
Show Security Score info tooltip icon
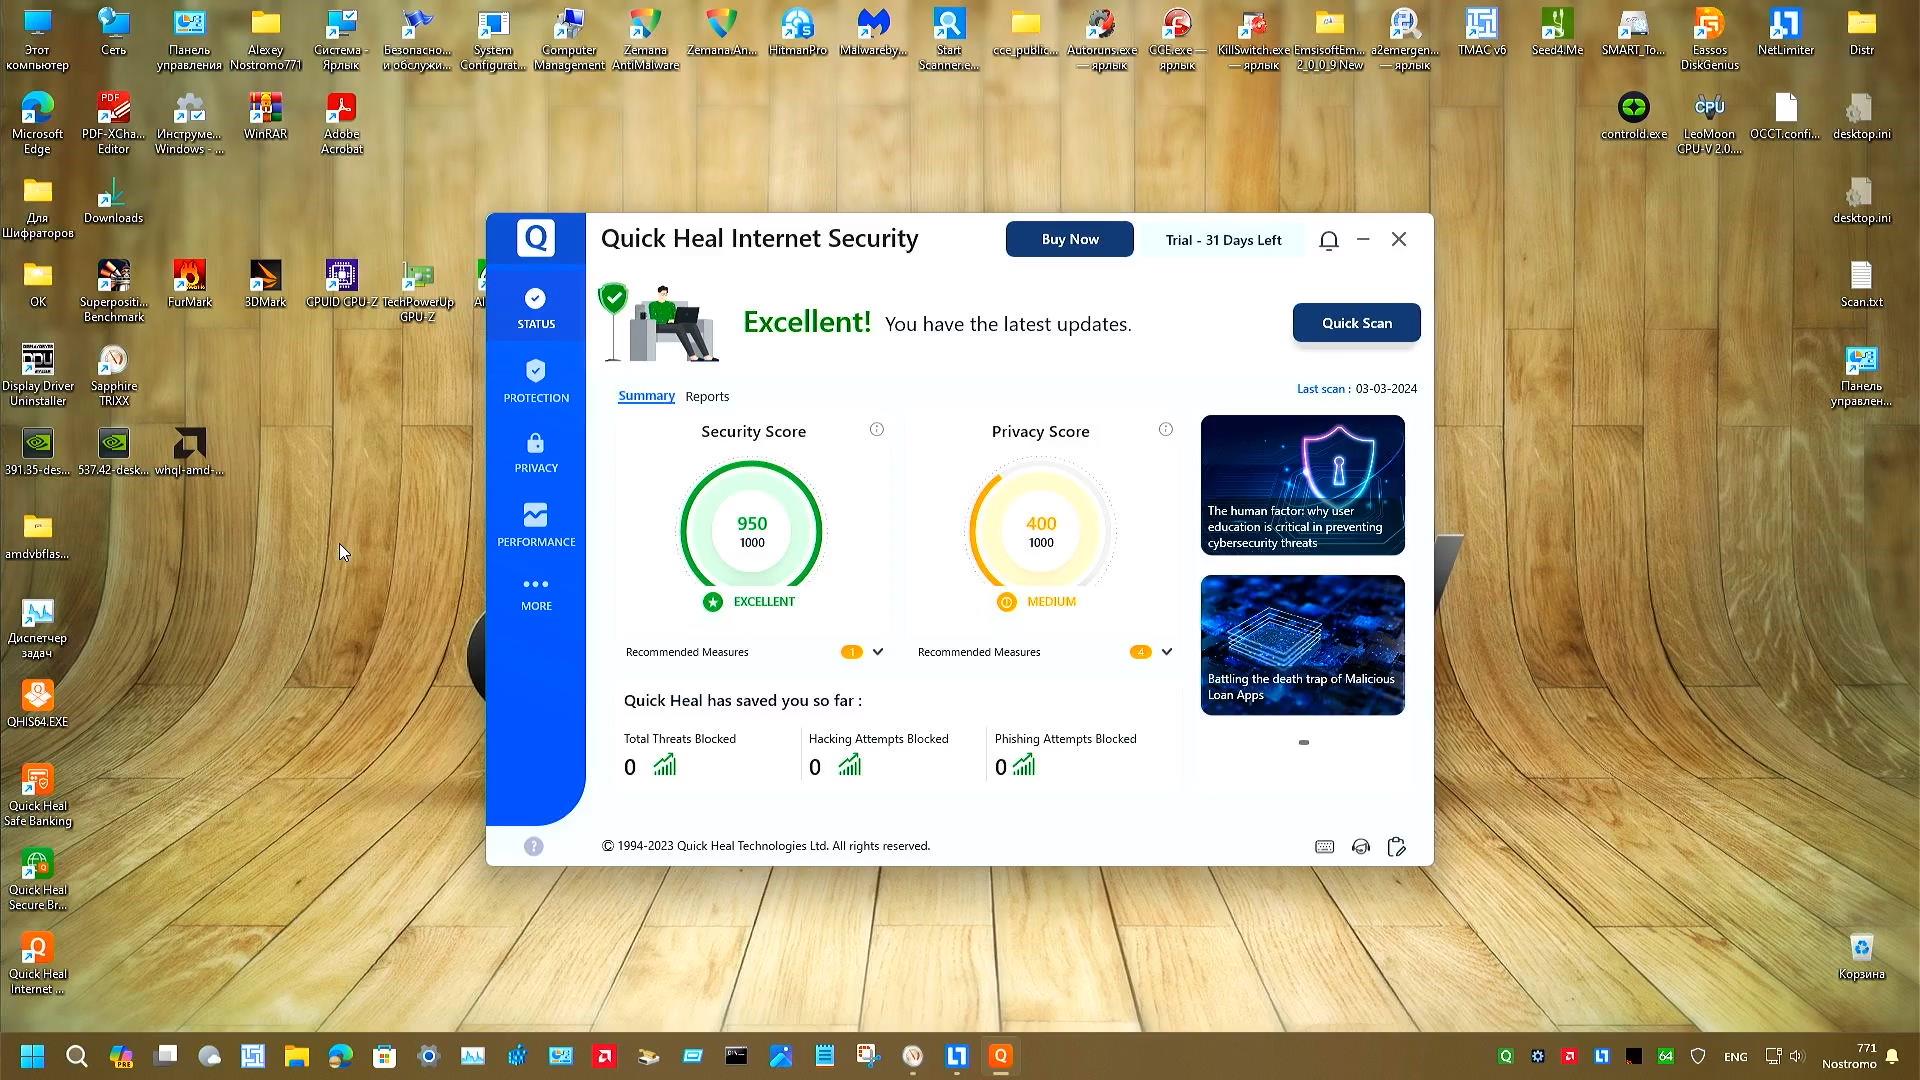pos(877,430)
